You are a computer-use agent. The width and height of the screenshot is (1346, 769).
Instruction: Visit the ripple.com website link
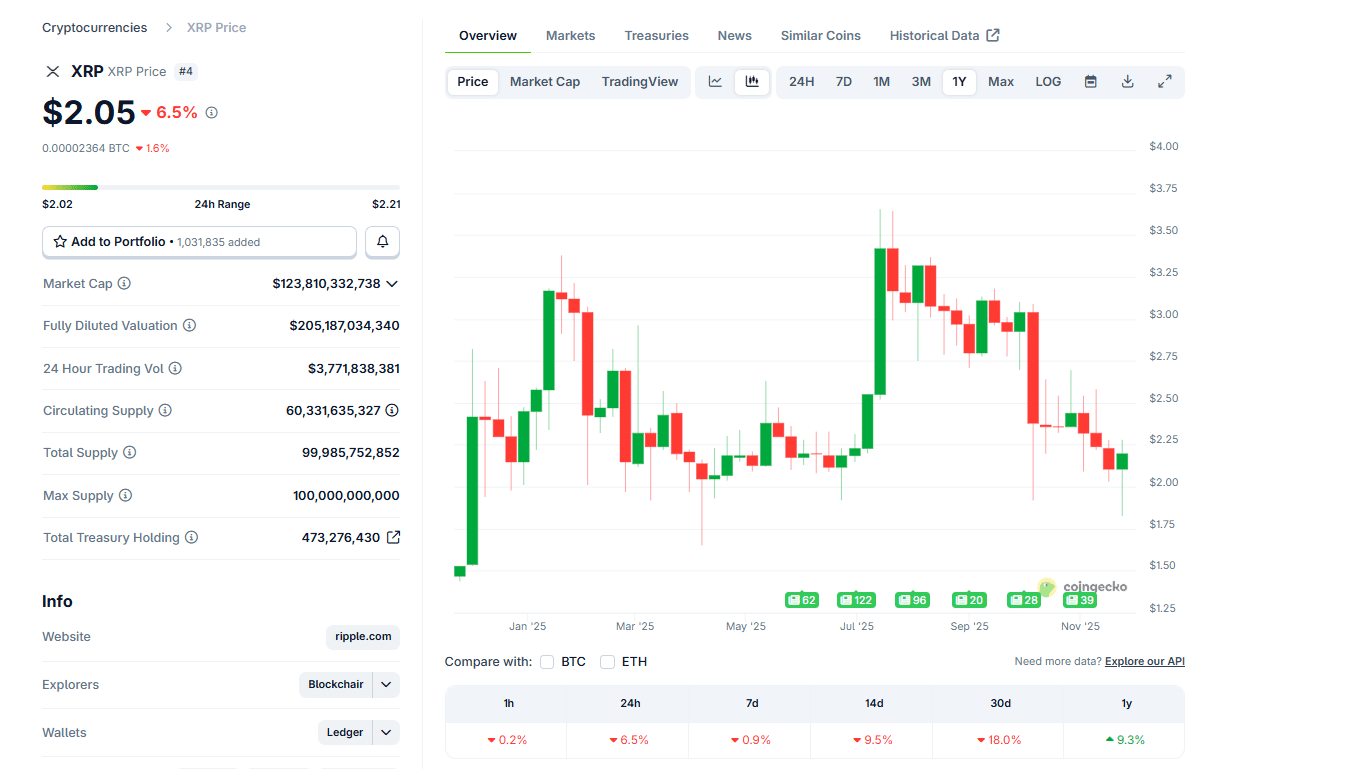pyautogui.click(x=362, y=637)
